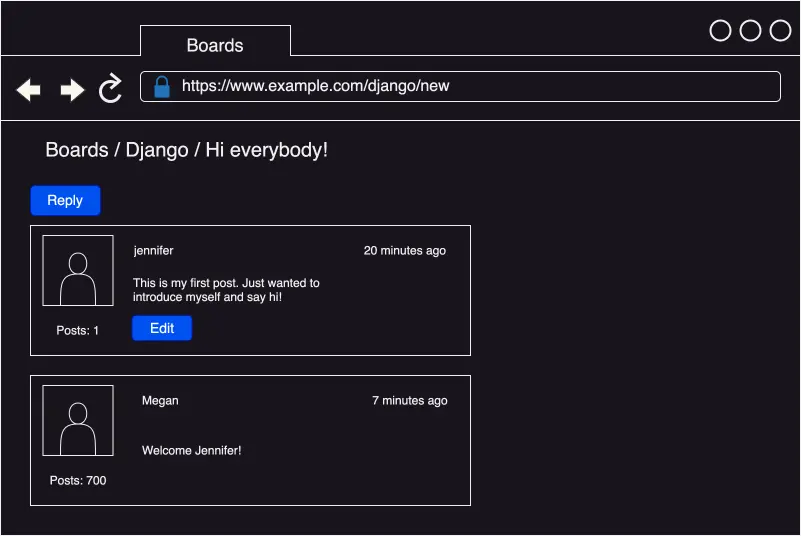Click the '7 minutes ago' timestamp
The height and width of the screenshot is (536, 801).
pyautogui.click(x=410, y=401)
